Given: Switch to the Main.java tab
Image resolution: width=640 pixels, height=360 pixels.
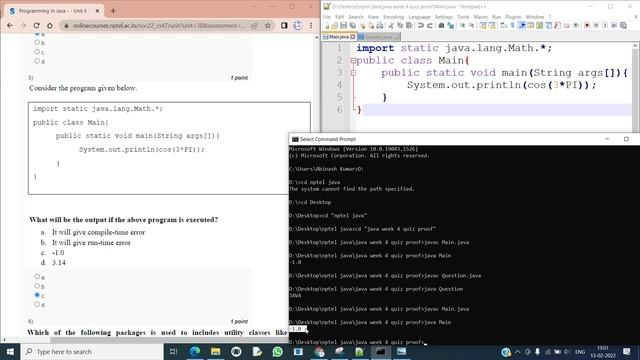Looking at the screenshot, I should click(338, 37).
